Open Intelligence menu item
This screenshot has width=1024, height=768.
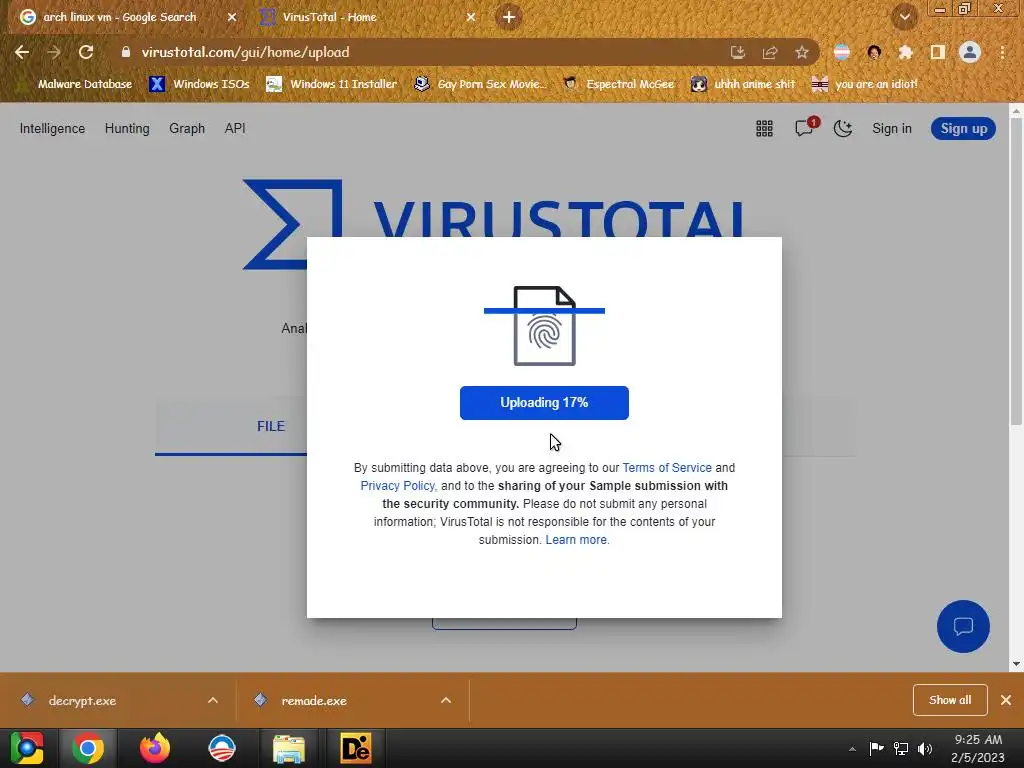52,129
